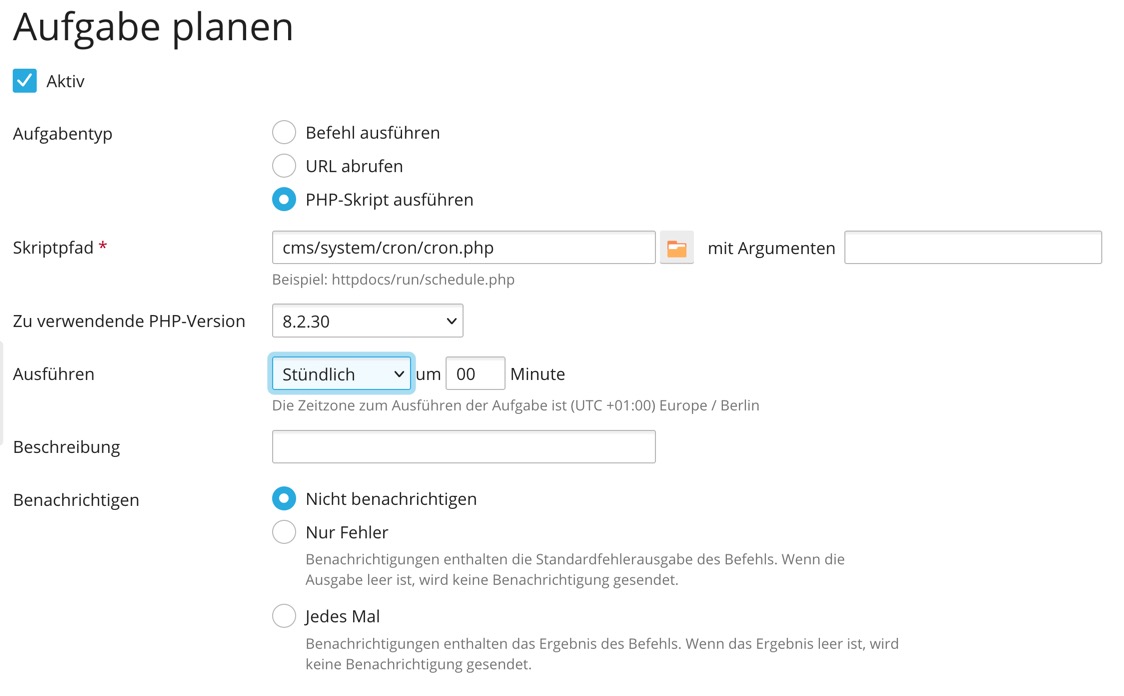Open the folder browser for script path
This screenshot has width=1124, height=696.
pos(677,248)
